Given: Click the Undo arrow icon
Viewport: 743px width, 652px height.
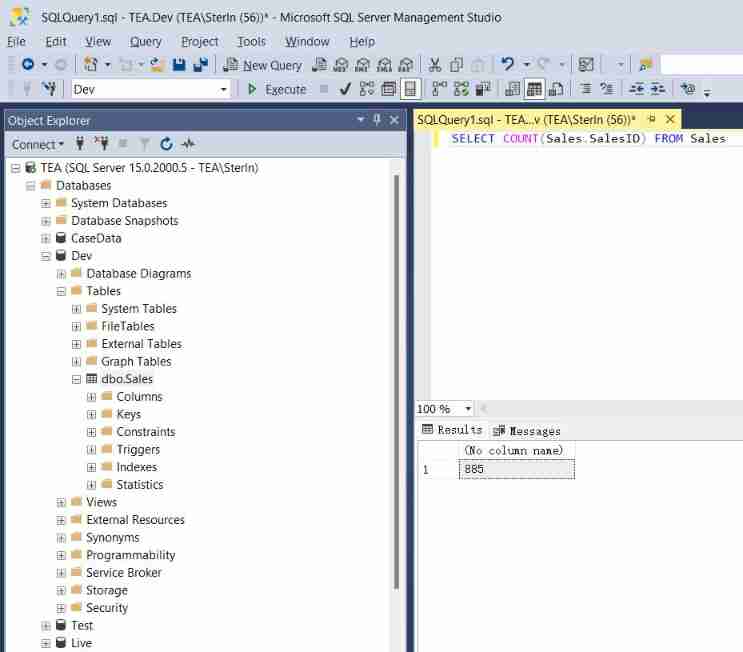Looking at the screenshot, I should (508, 65).
